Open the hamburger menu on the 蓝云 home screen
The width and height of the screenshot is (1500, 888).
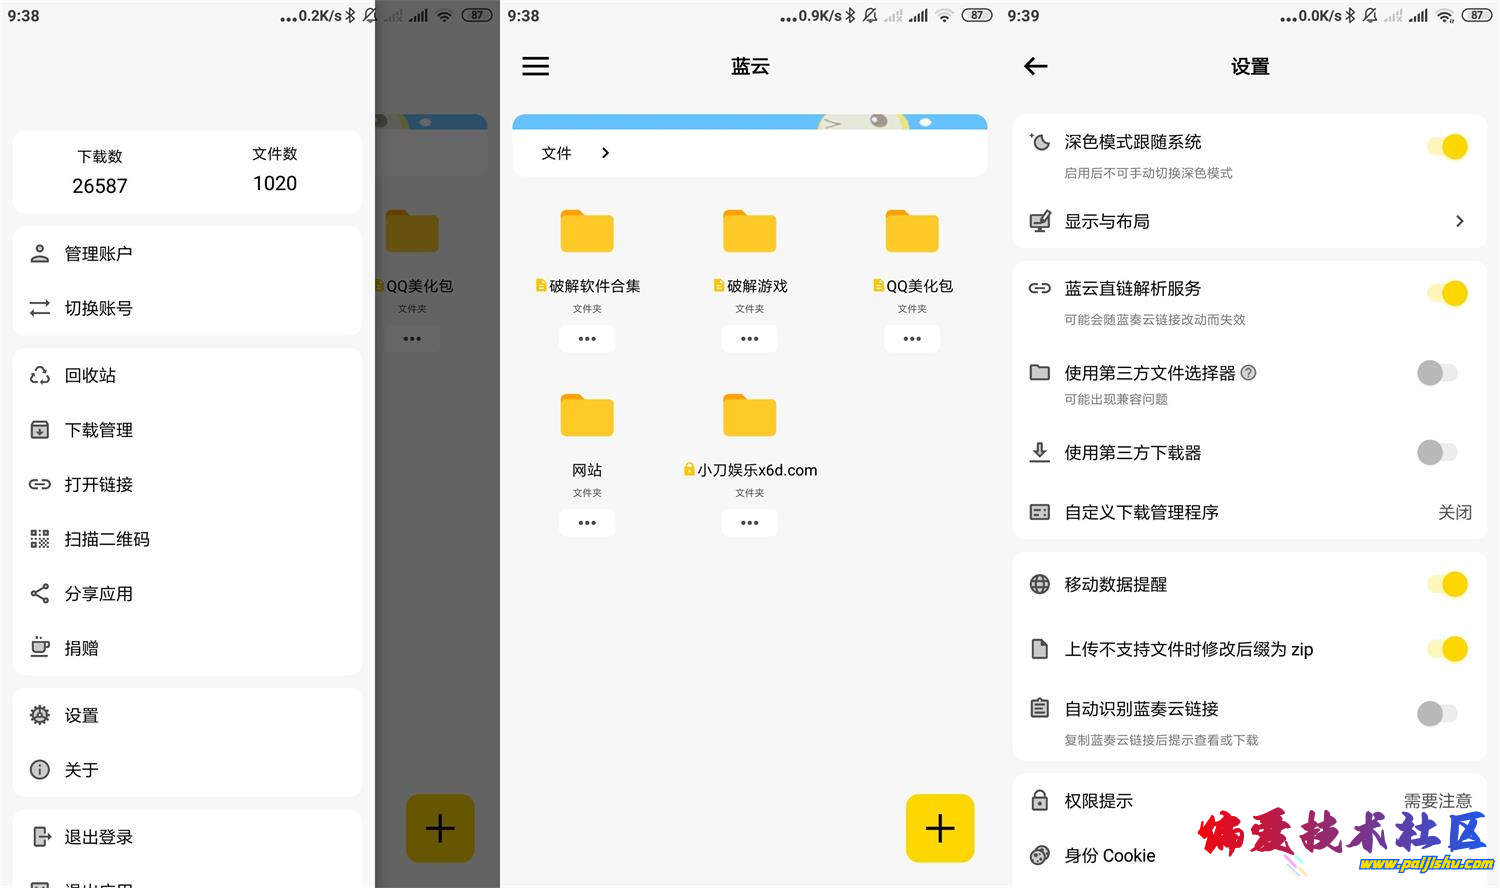click(x=535, y=66)
